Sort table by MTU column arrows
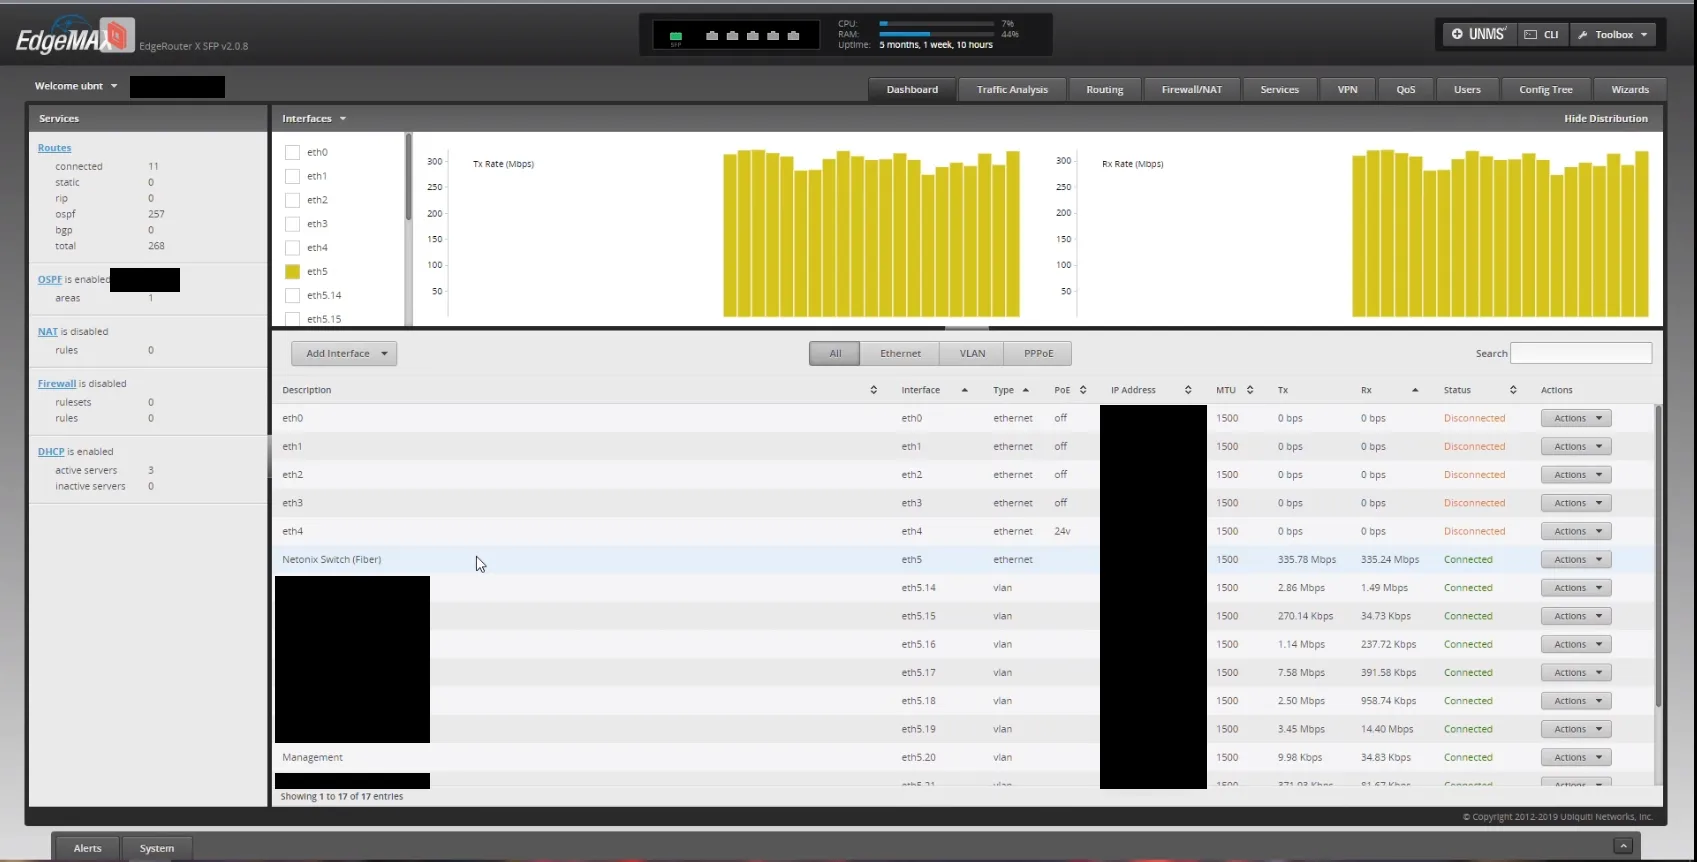The height and width of the screenshot is (862, 1697). (1249, 390)
